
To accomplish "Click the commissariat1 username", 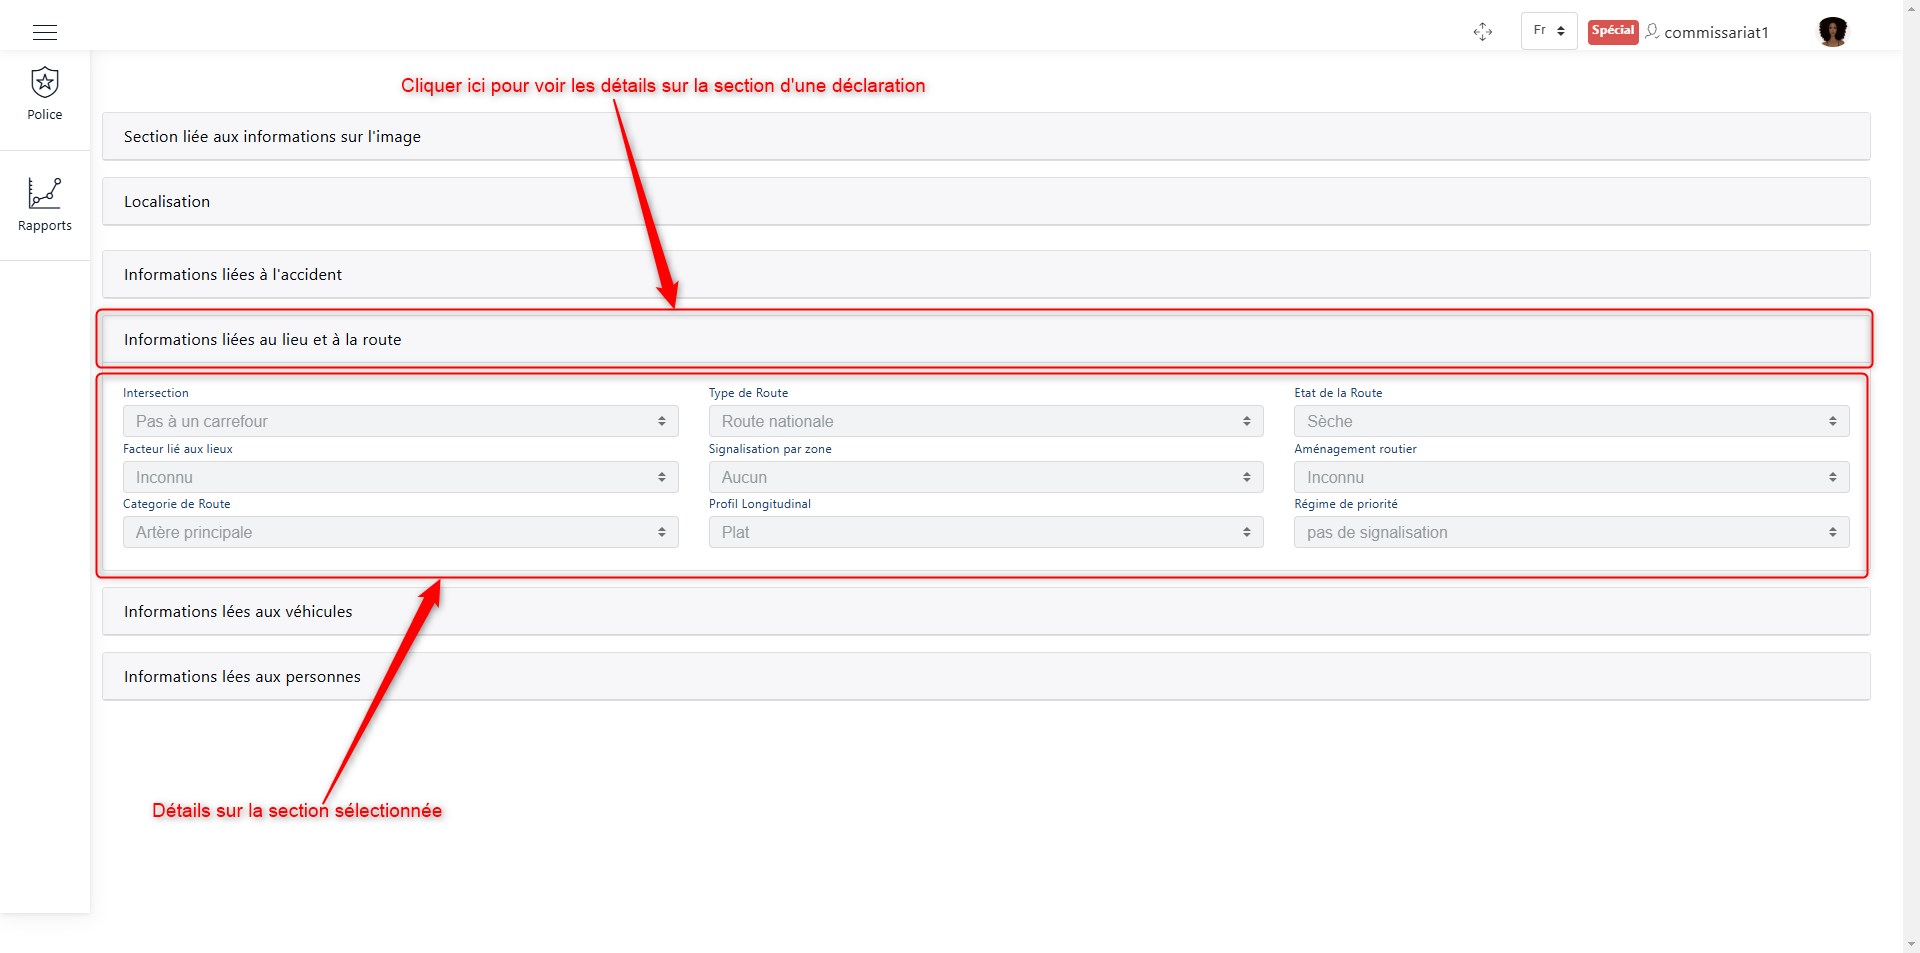I will [1716, 33].
